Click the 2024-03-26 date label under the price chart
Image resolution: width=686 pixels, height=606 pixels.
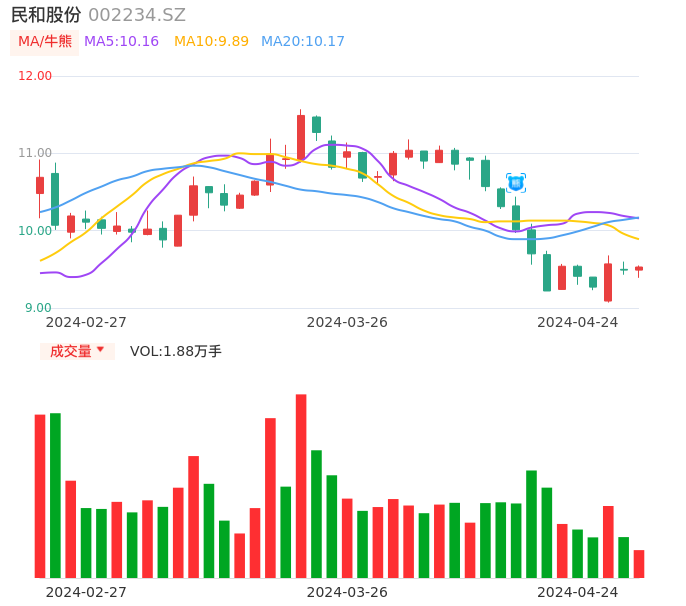[x=347, y=322]
